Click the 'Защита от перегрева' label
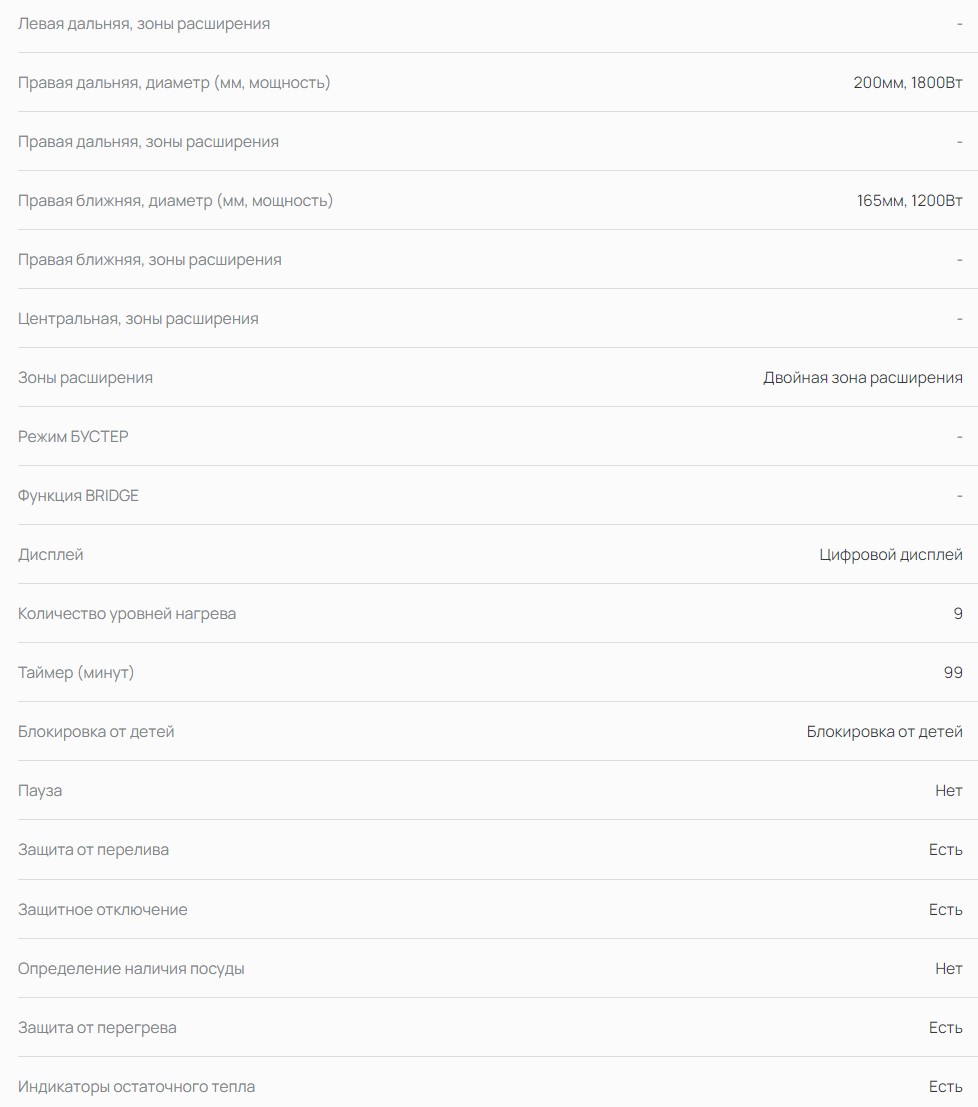Image resolution: width=978 pixels, height=1107 pixels. tap(97, 1027)
